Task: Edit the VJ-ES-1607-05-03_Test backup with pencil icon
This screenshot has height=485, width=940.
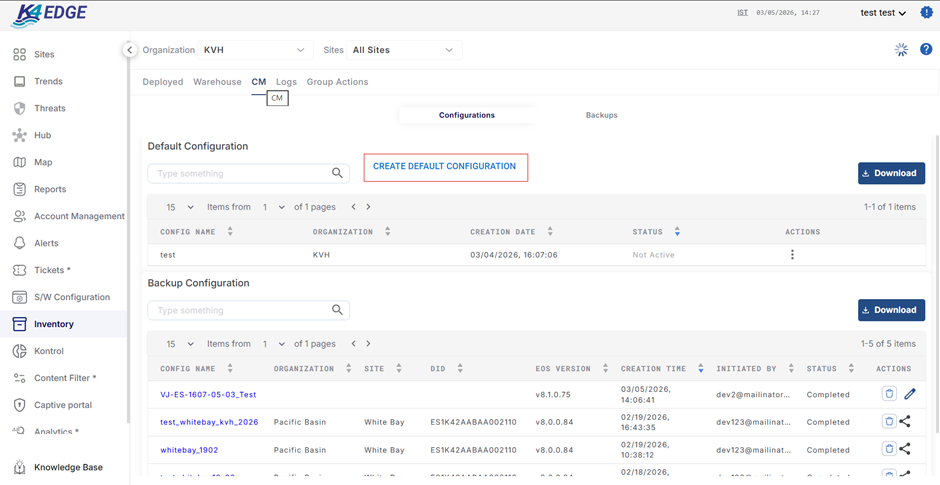Action: (x=909, y=394)
